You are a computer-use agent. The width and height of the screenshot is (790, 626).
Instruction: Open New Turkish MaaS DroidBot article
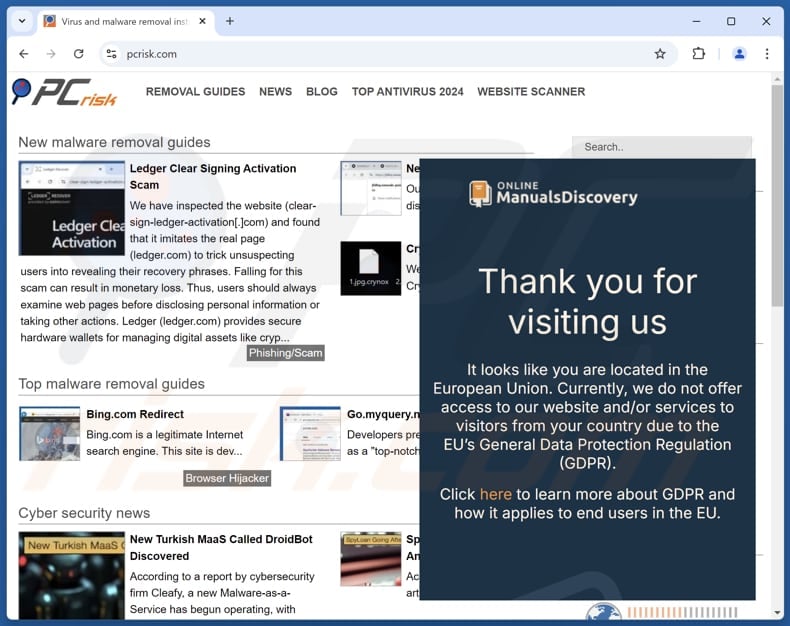click(221, 547)
